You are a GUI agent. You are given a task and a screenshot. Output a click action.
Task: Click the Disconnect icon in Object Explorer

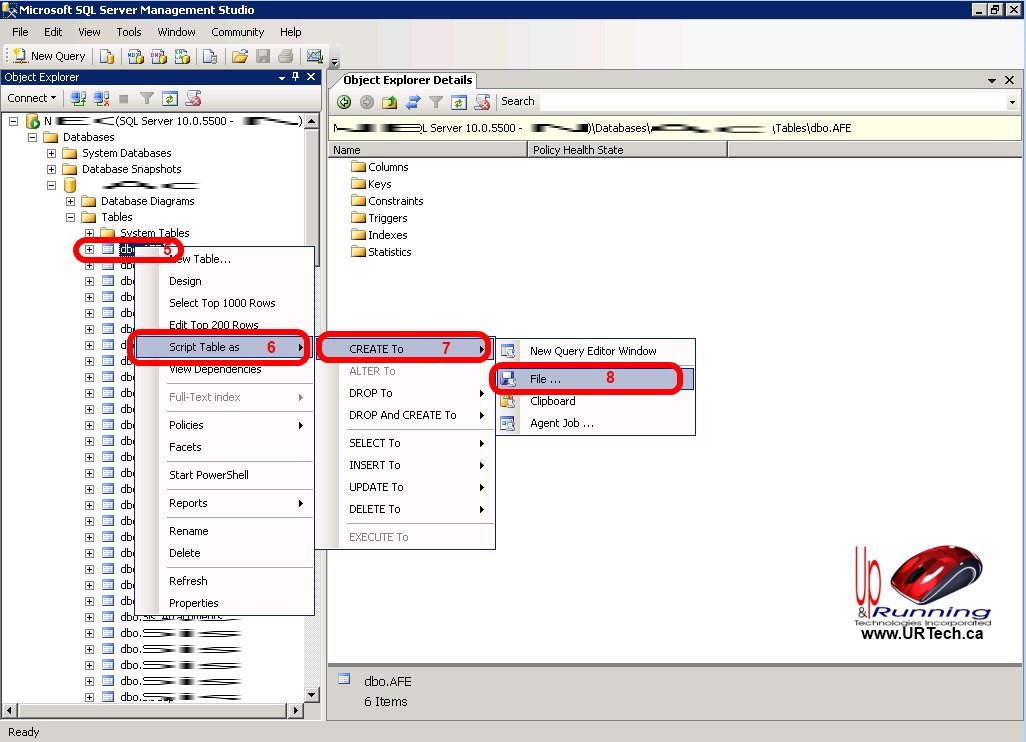coord(100,98)
